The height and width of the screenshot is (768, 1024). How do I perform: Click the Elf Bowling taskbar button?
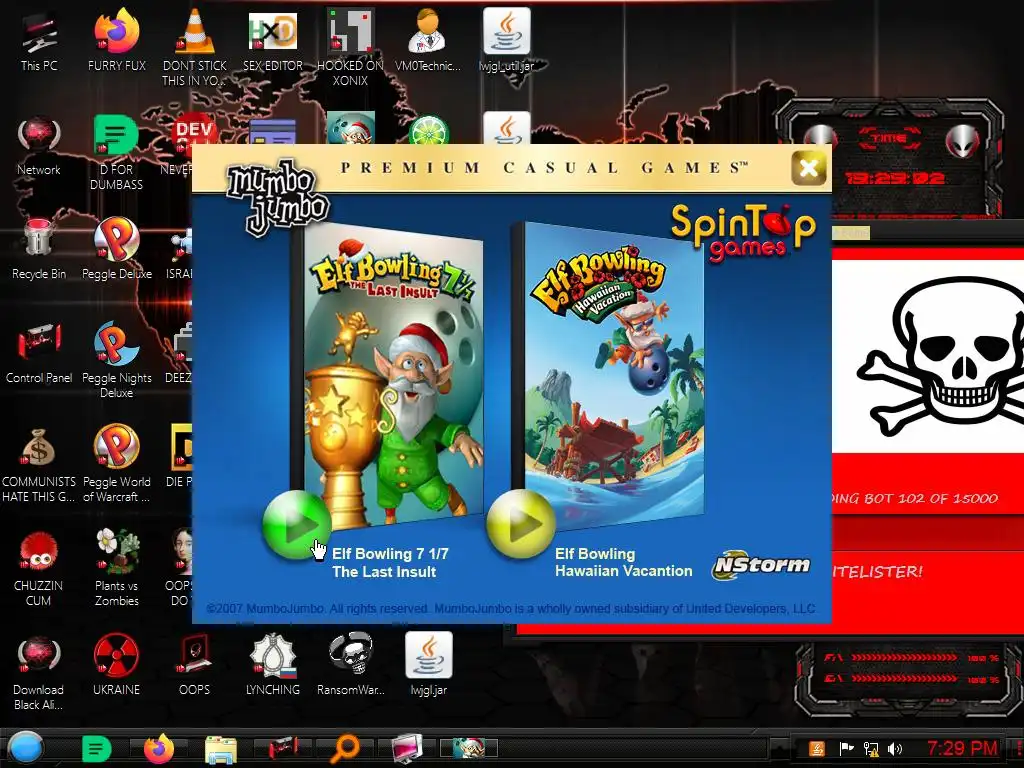pyautogui.click(x=469, y=748)
